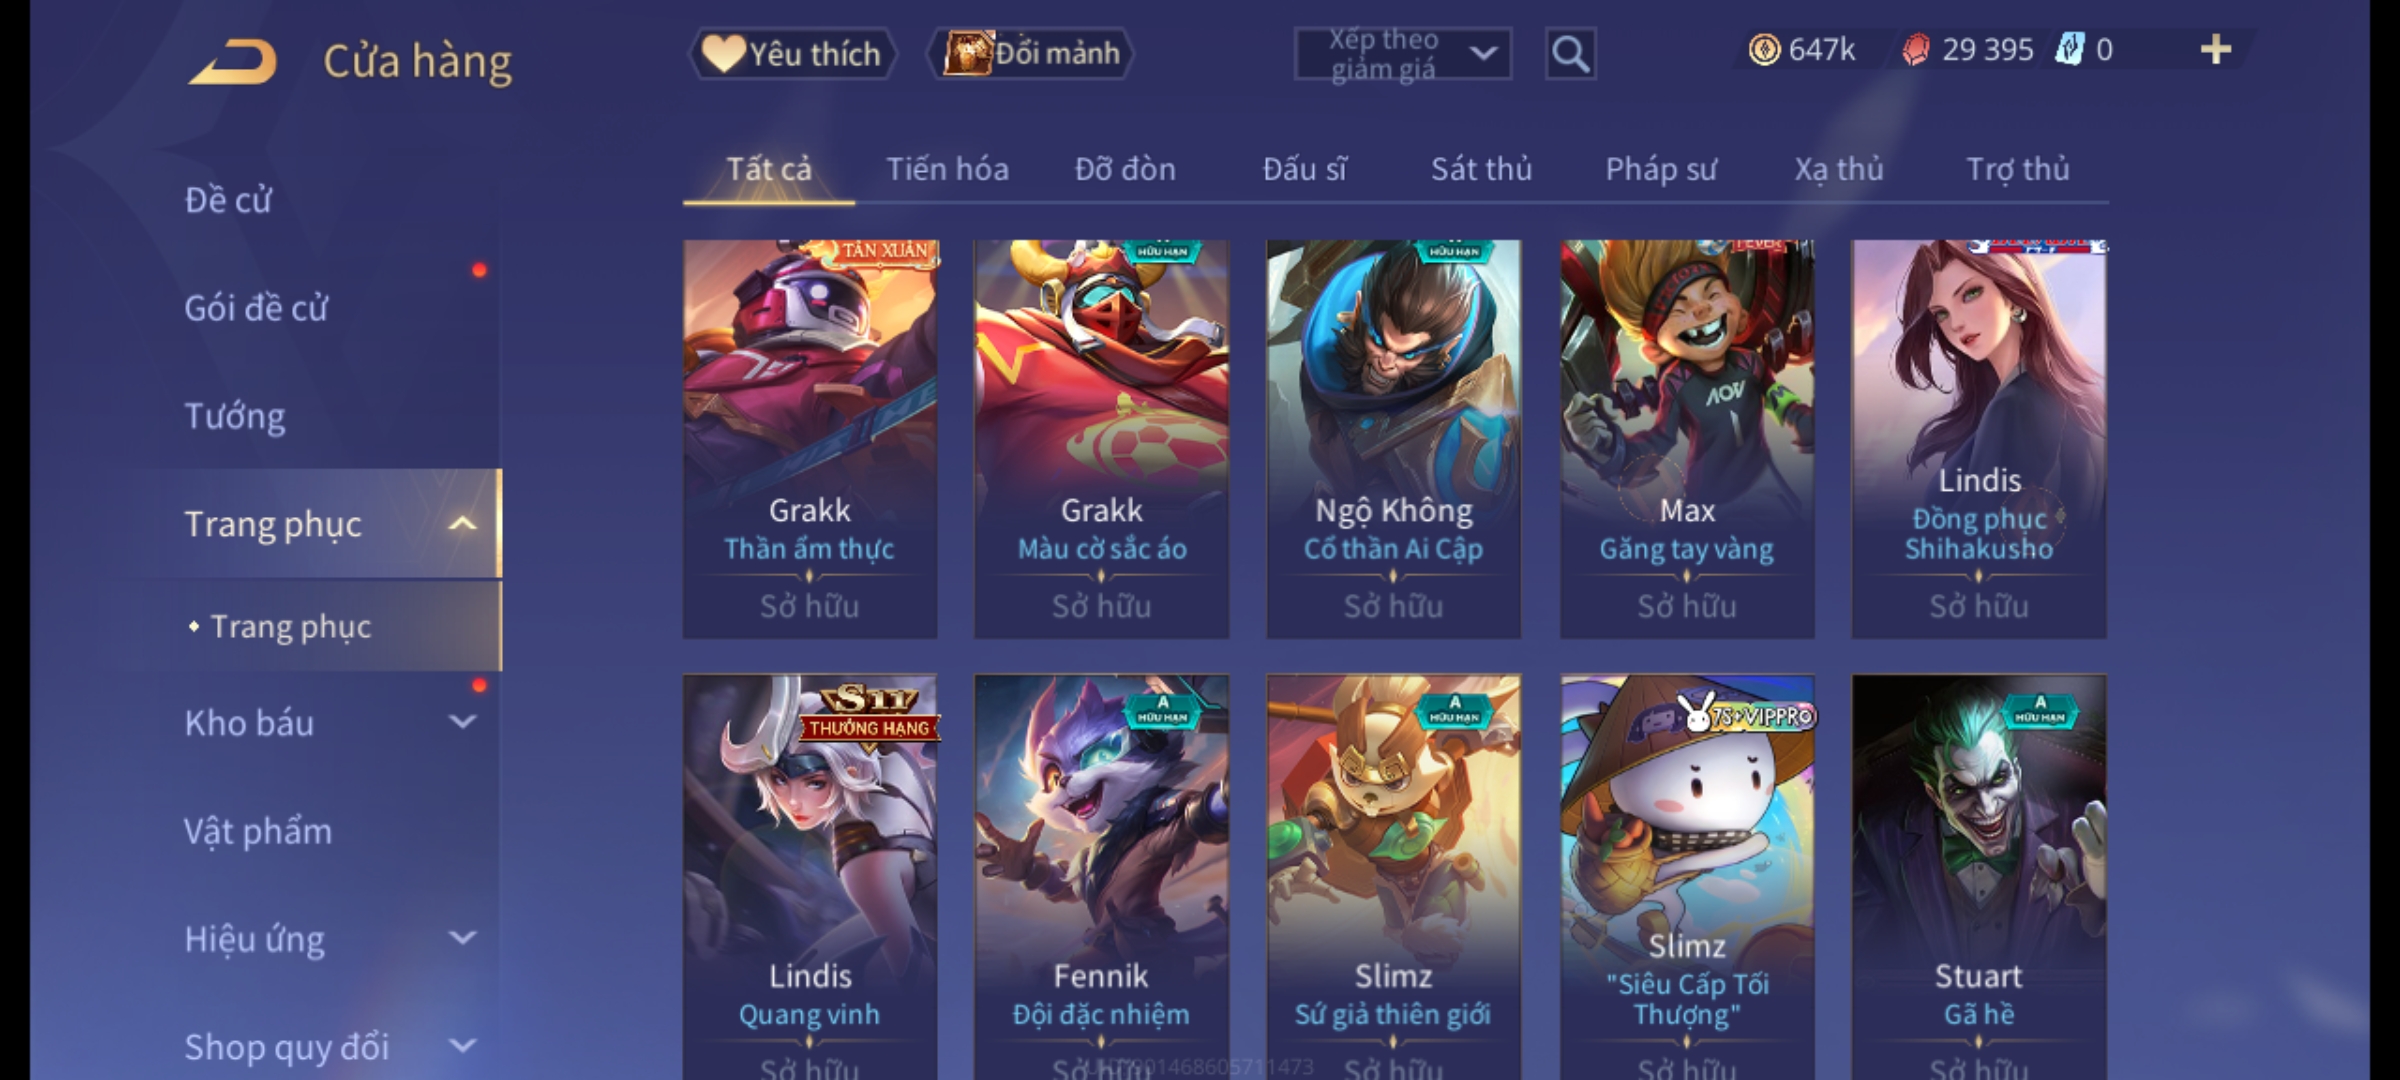Select the Ngộ Không Cổ thần Ai Cập skin
The image size is (2400, 1080).
(1393, 439)
